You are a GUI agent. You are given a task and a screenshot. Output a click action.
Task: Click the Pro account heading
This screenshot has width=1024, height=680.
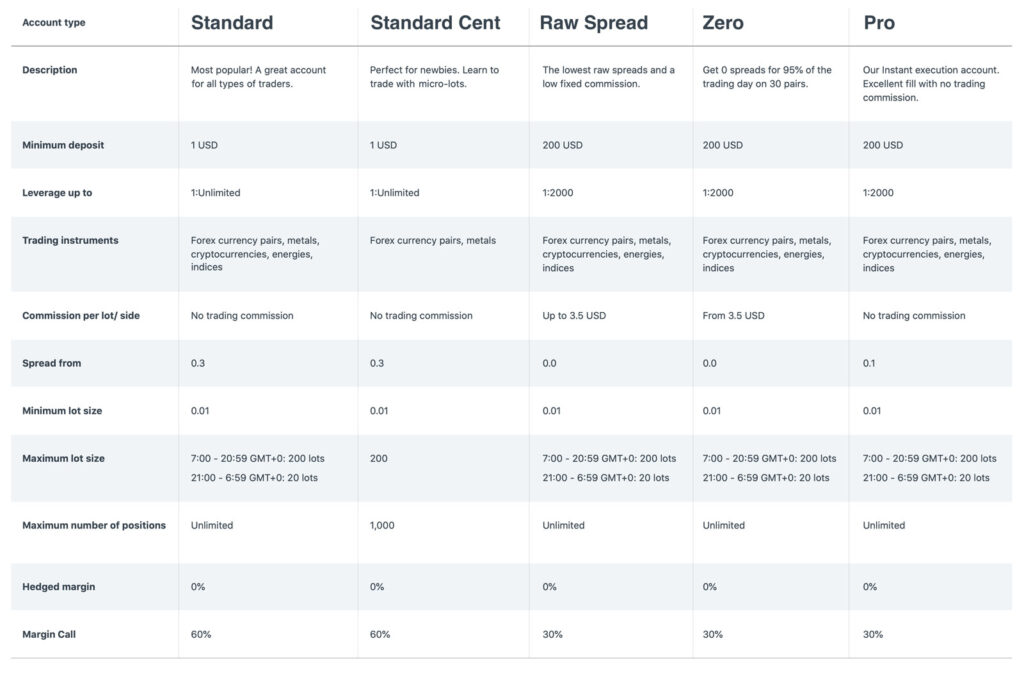click(x=879, y=23)
